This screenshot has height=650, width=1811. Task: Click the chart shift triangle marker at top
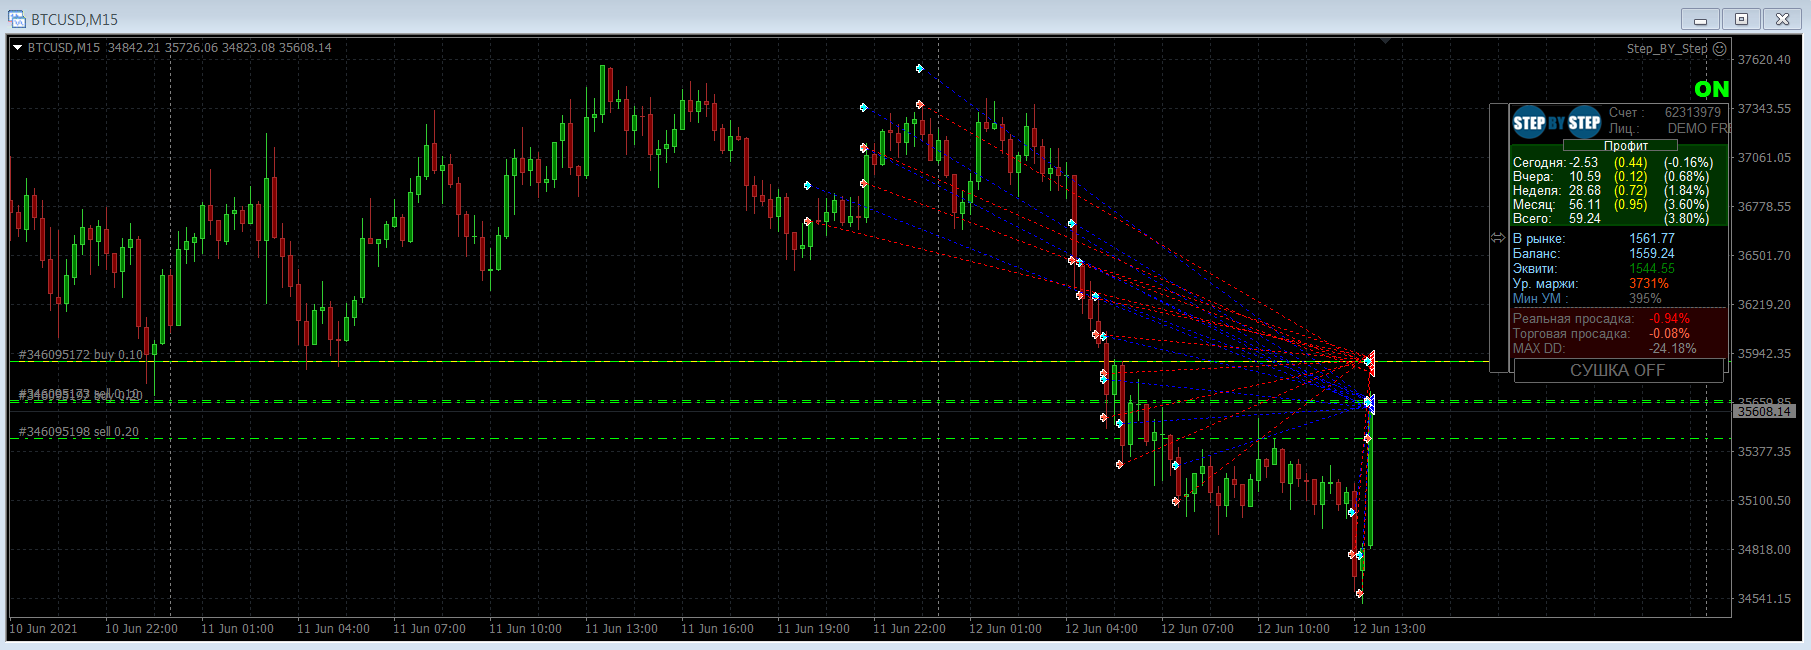click(x=1386, y=41)
